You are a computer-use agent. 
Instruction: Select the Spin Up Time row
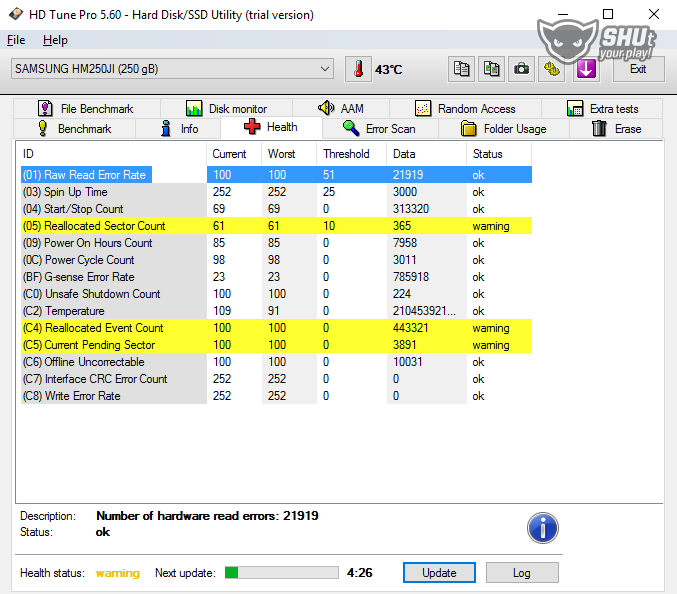(x=276, y=192)
